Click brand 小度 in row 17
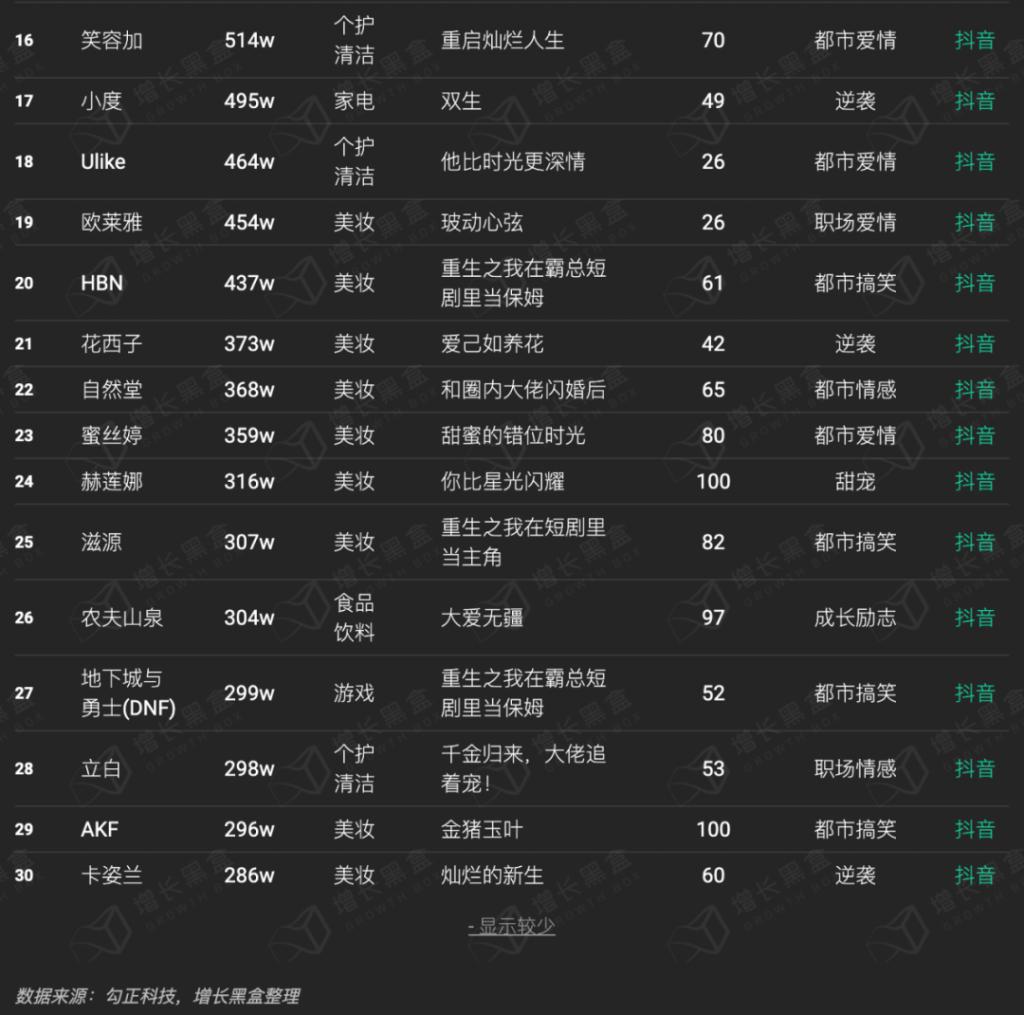Screen dimensions: 1024x1015 [x=101, y=101]
